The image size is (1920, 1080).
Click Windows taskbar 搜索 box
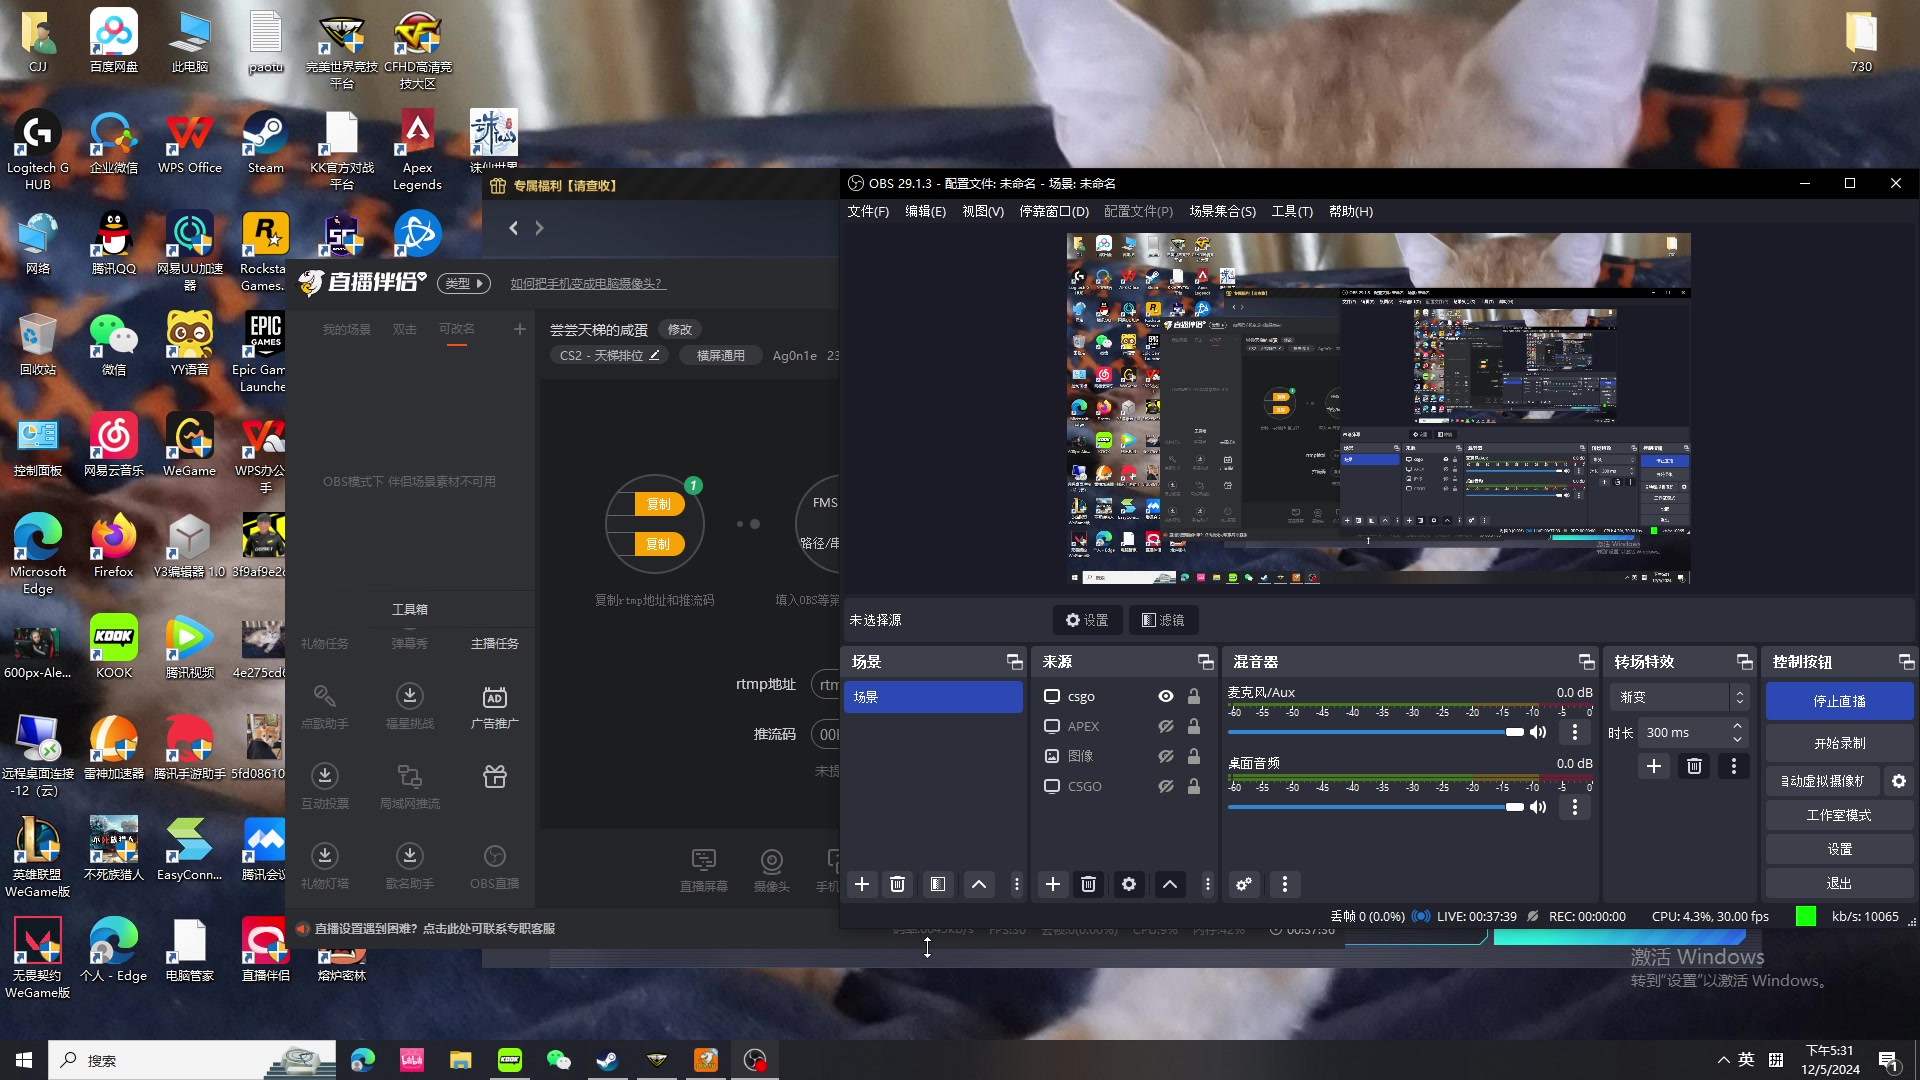[192, 1060]
